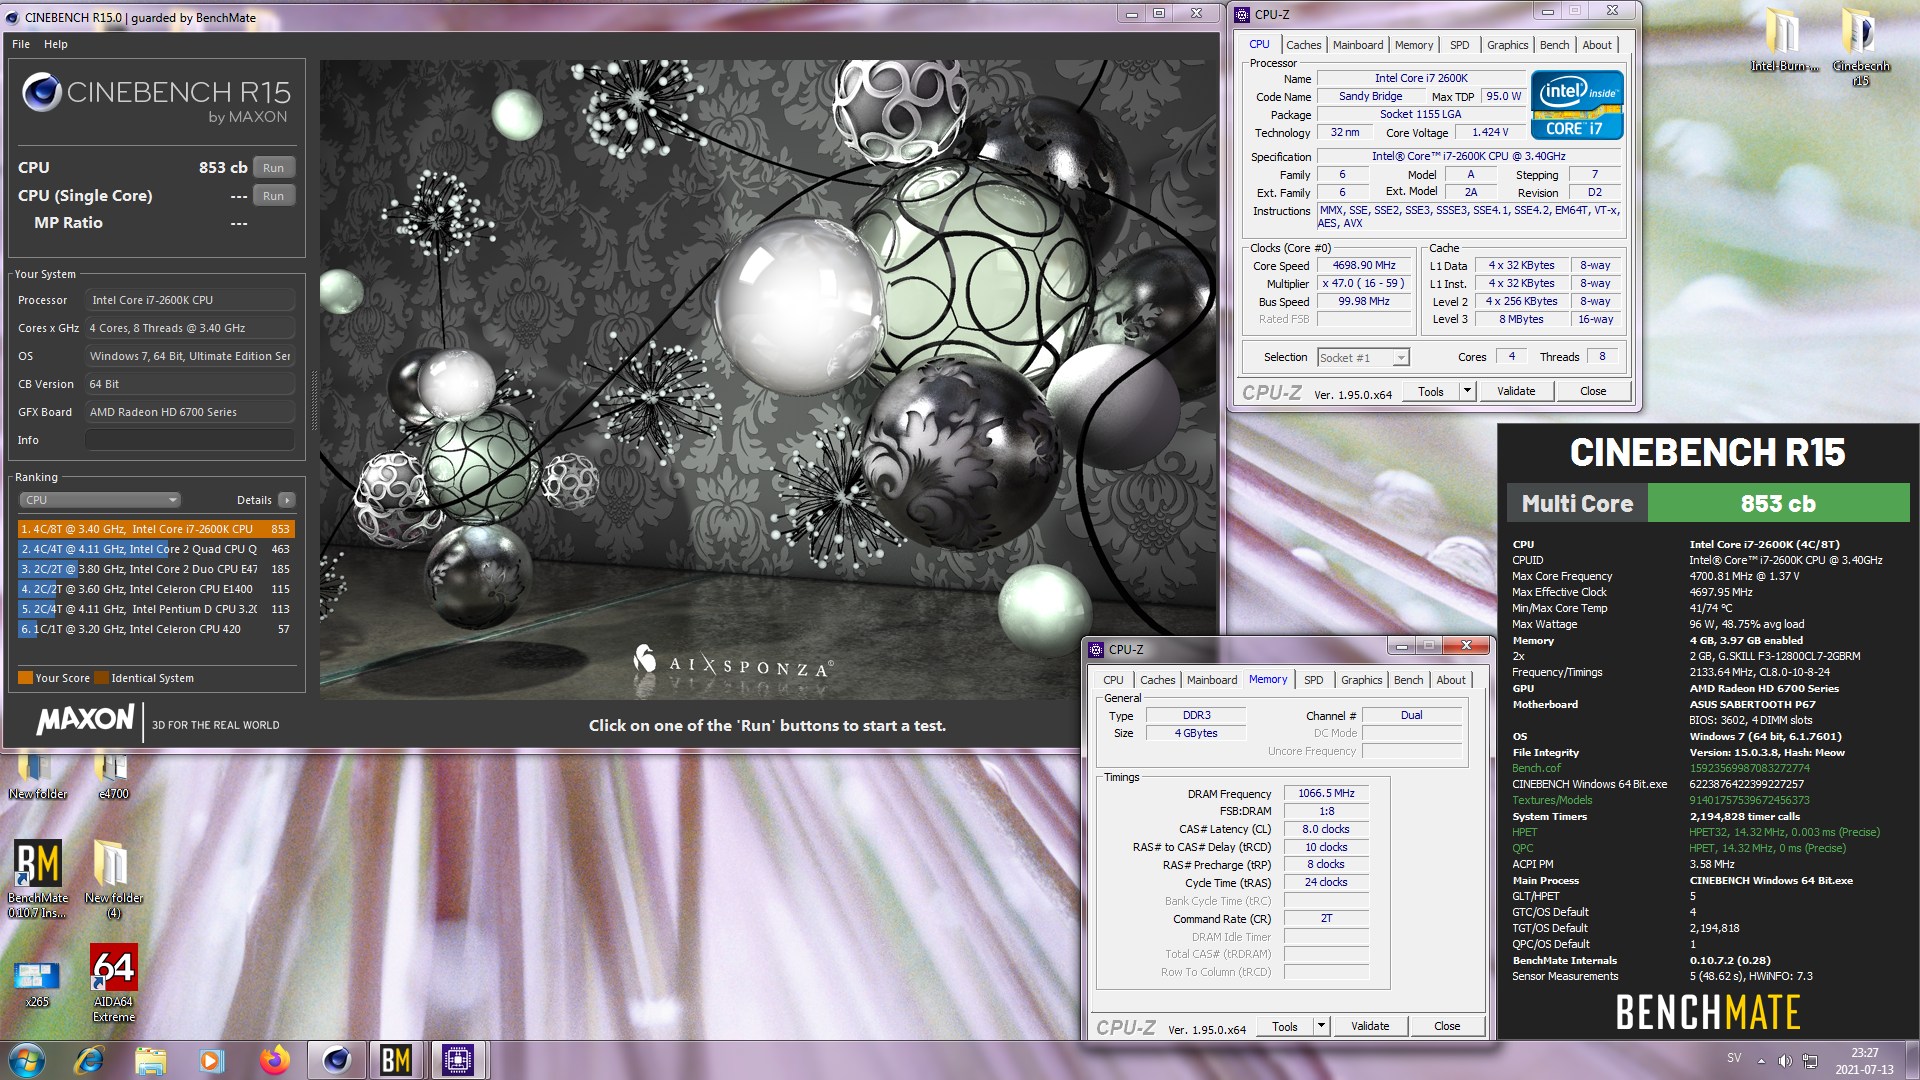Click the 853 cb Multi Core score bar

coord(1778,503)
